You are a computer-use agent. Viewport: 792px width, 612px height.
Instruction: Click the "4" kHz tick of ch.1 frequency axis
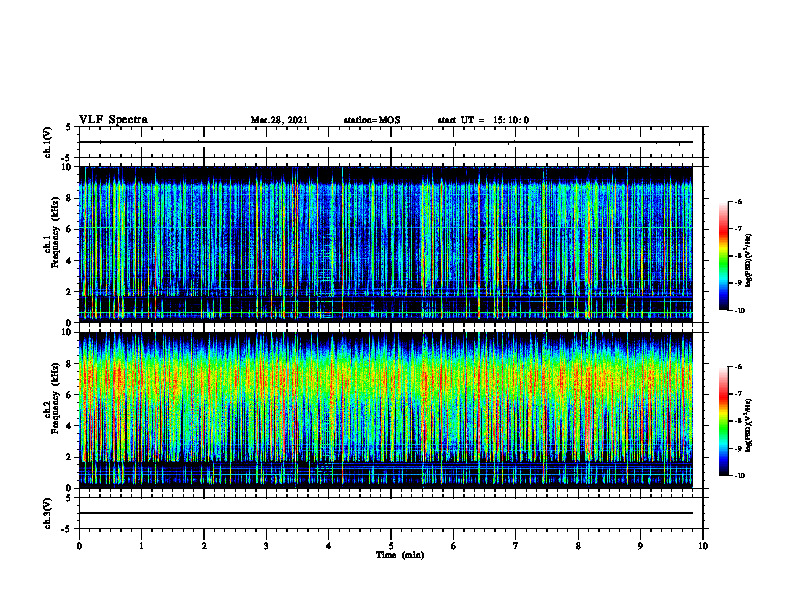[70, 261]
